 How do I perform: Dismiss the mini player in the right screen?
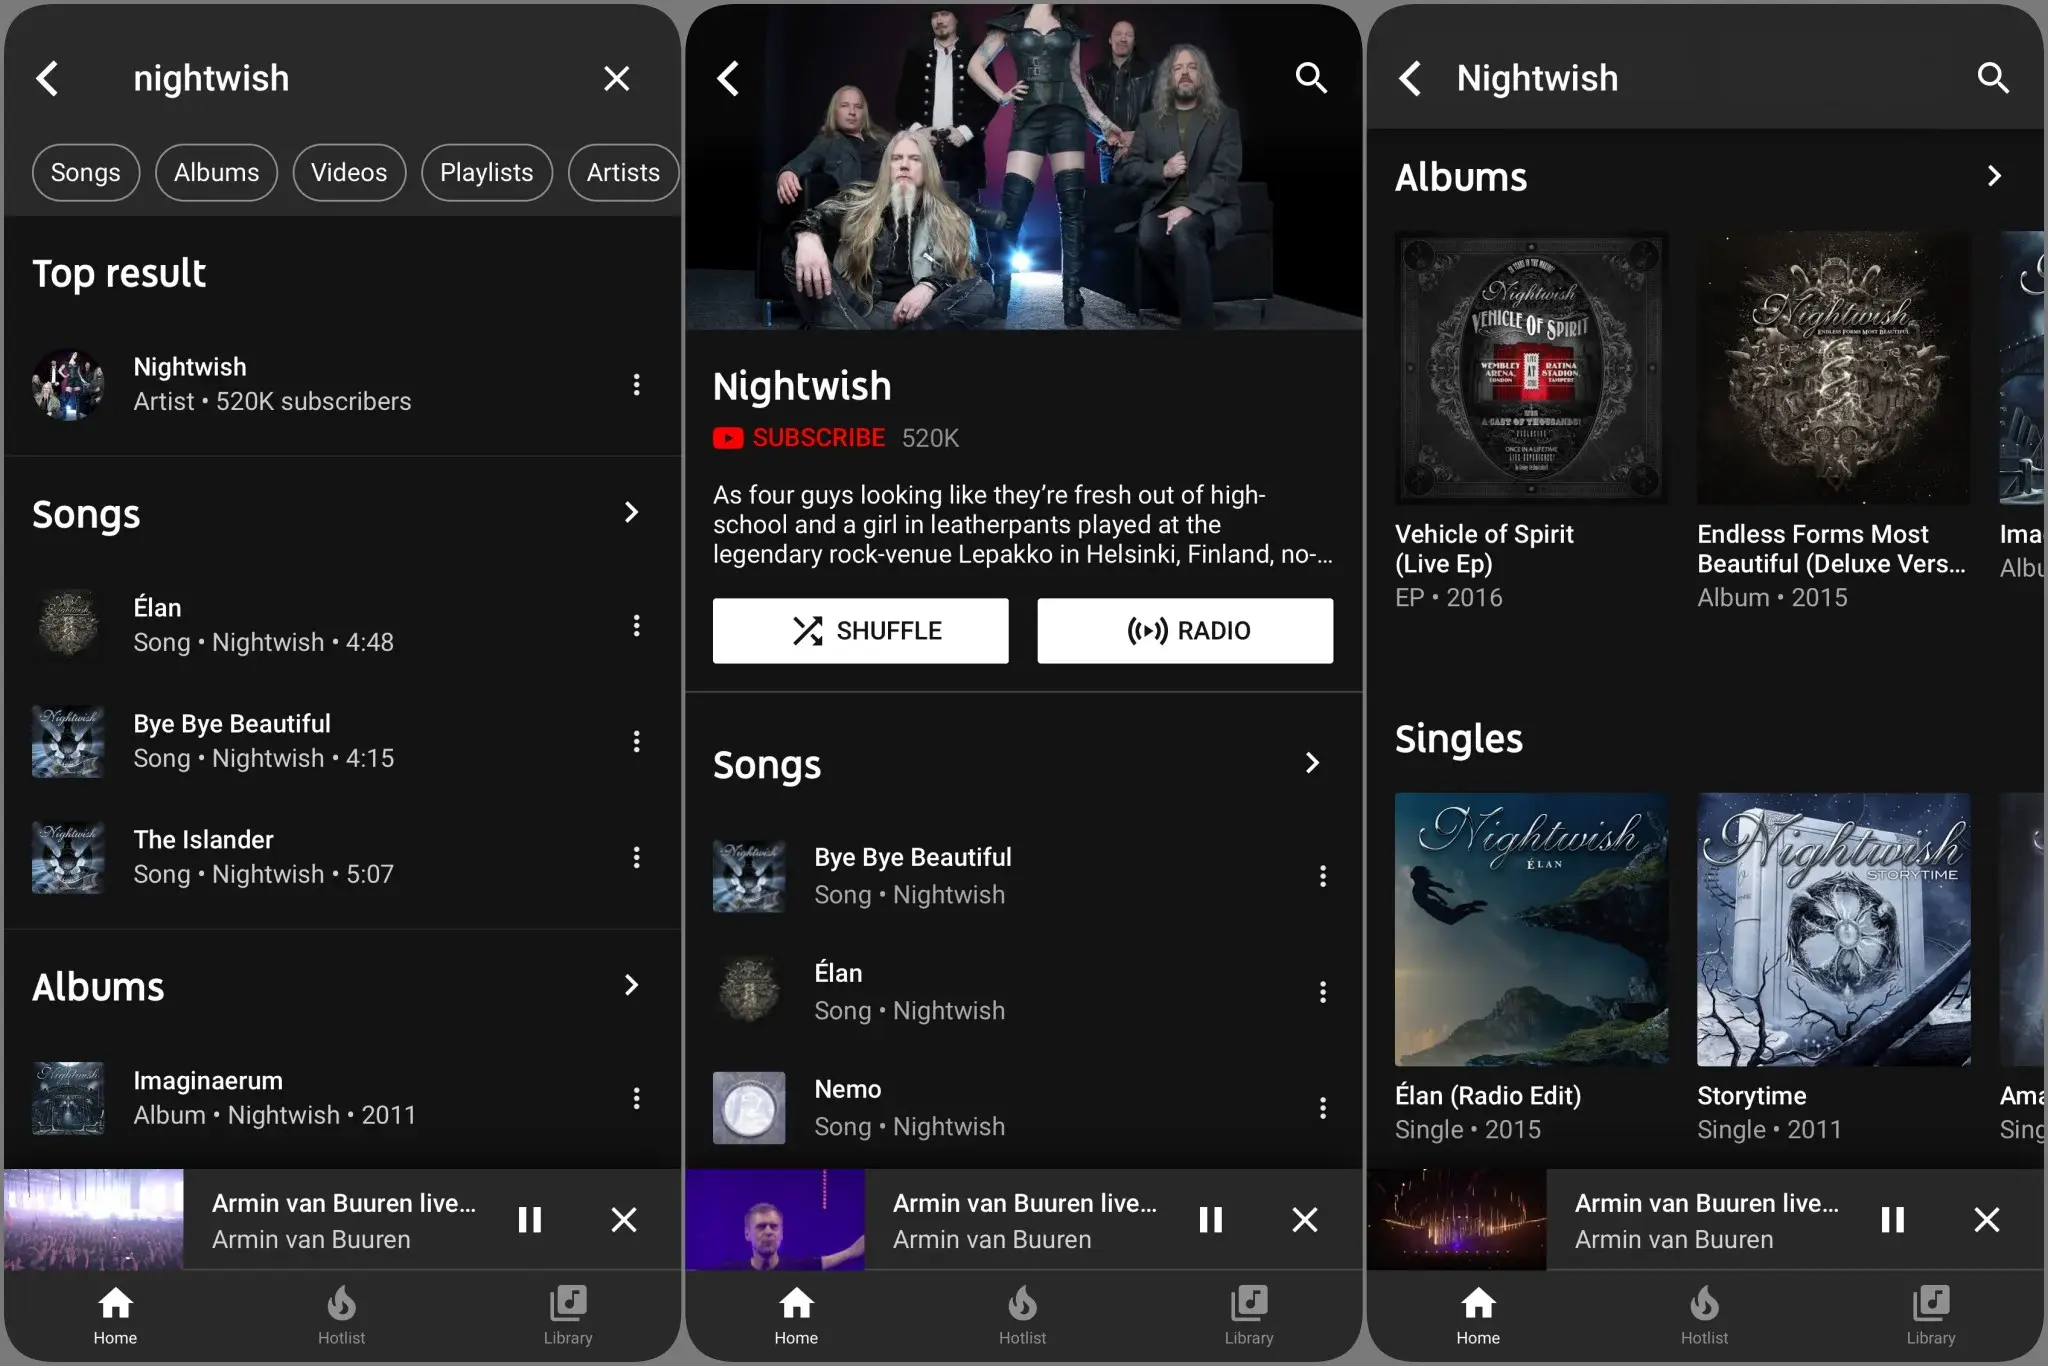pos(1987,1220)
